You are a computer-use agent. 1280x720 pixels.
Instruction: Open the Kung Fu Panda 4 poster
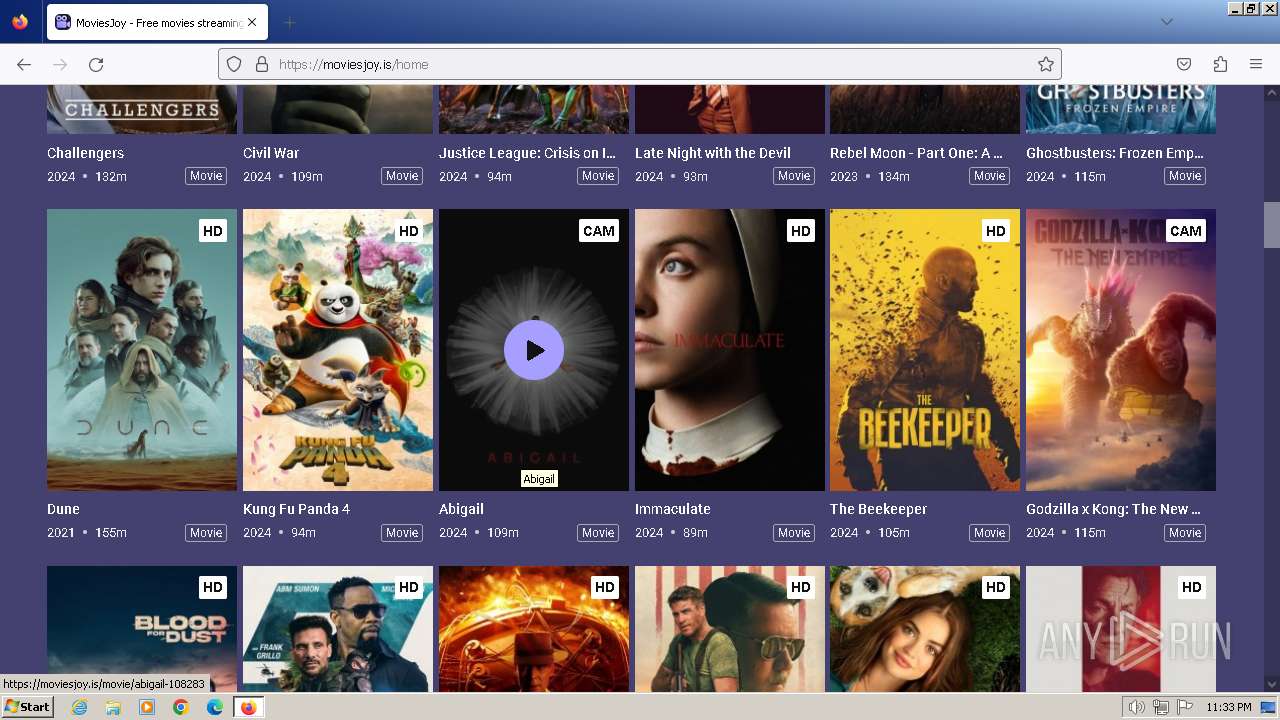point(338,350)
